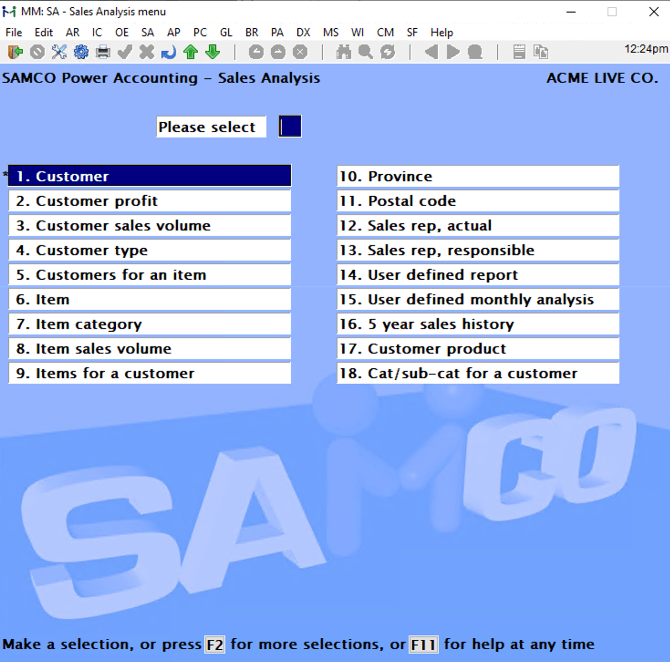670x662 pixels.
Task: Click the F11 help key hint
Action: [x=423, y=644]
